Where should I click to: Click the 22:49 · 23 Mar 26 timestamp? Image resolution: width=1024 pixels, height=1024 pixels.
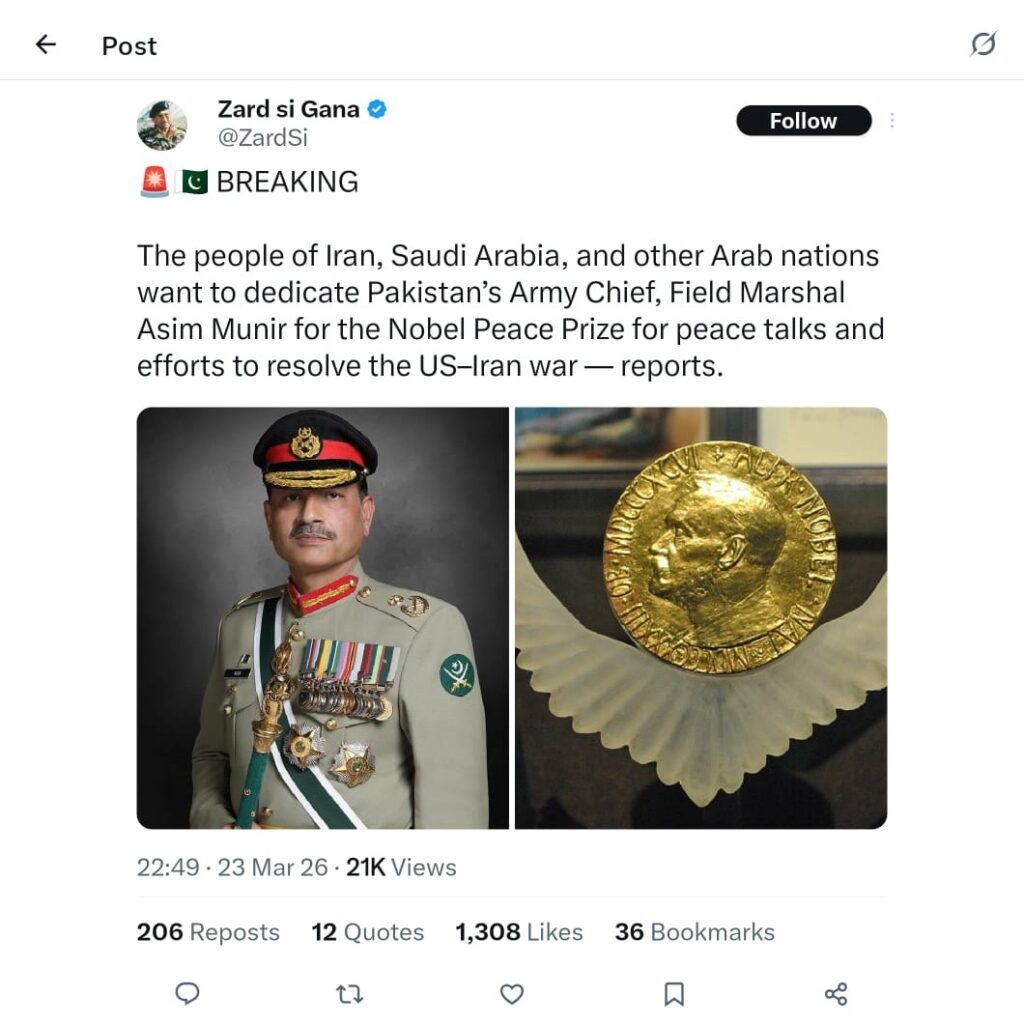click(232, 867)
